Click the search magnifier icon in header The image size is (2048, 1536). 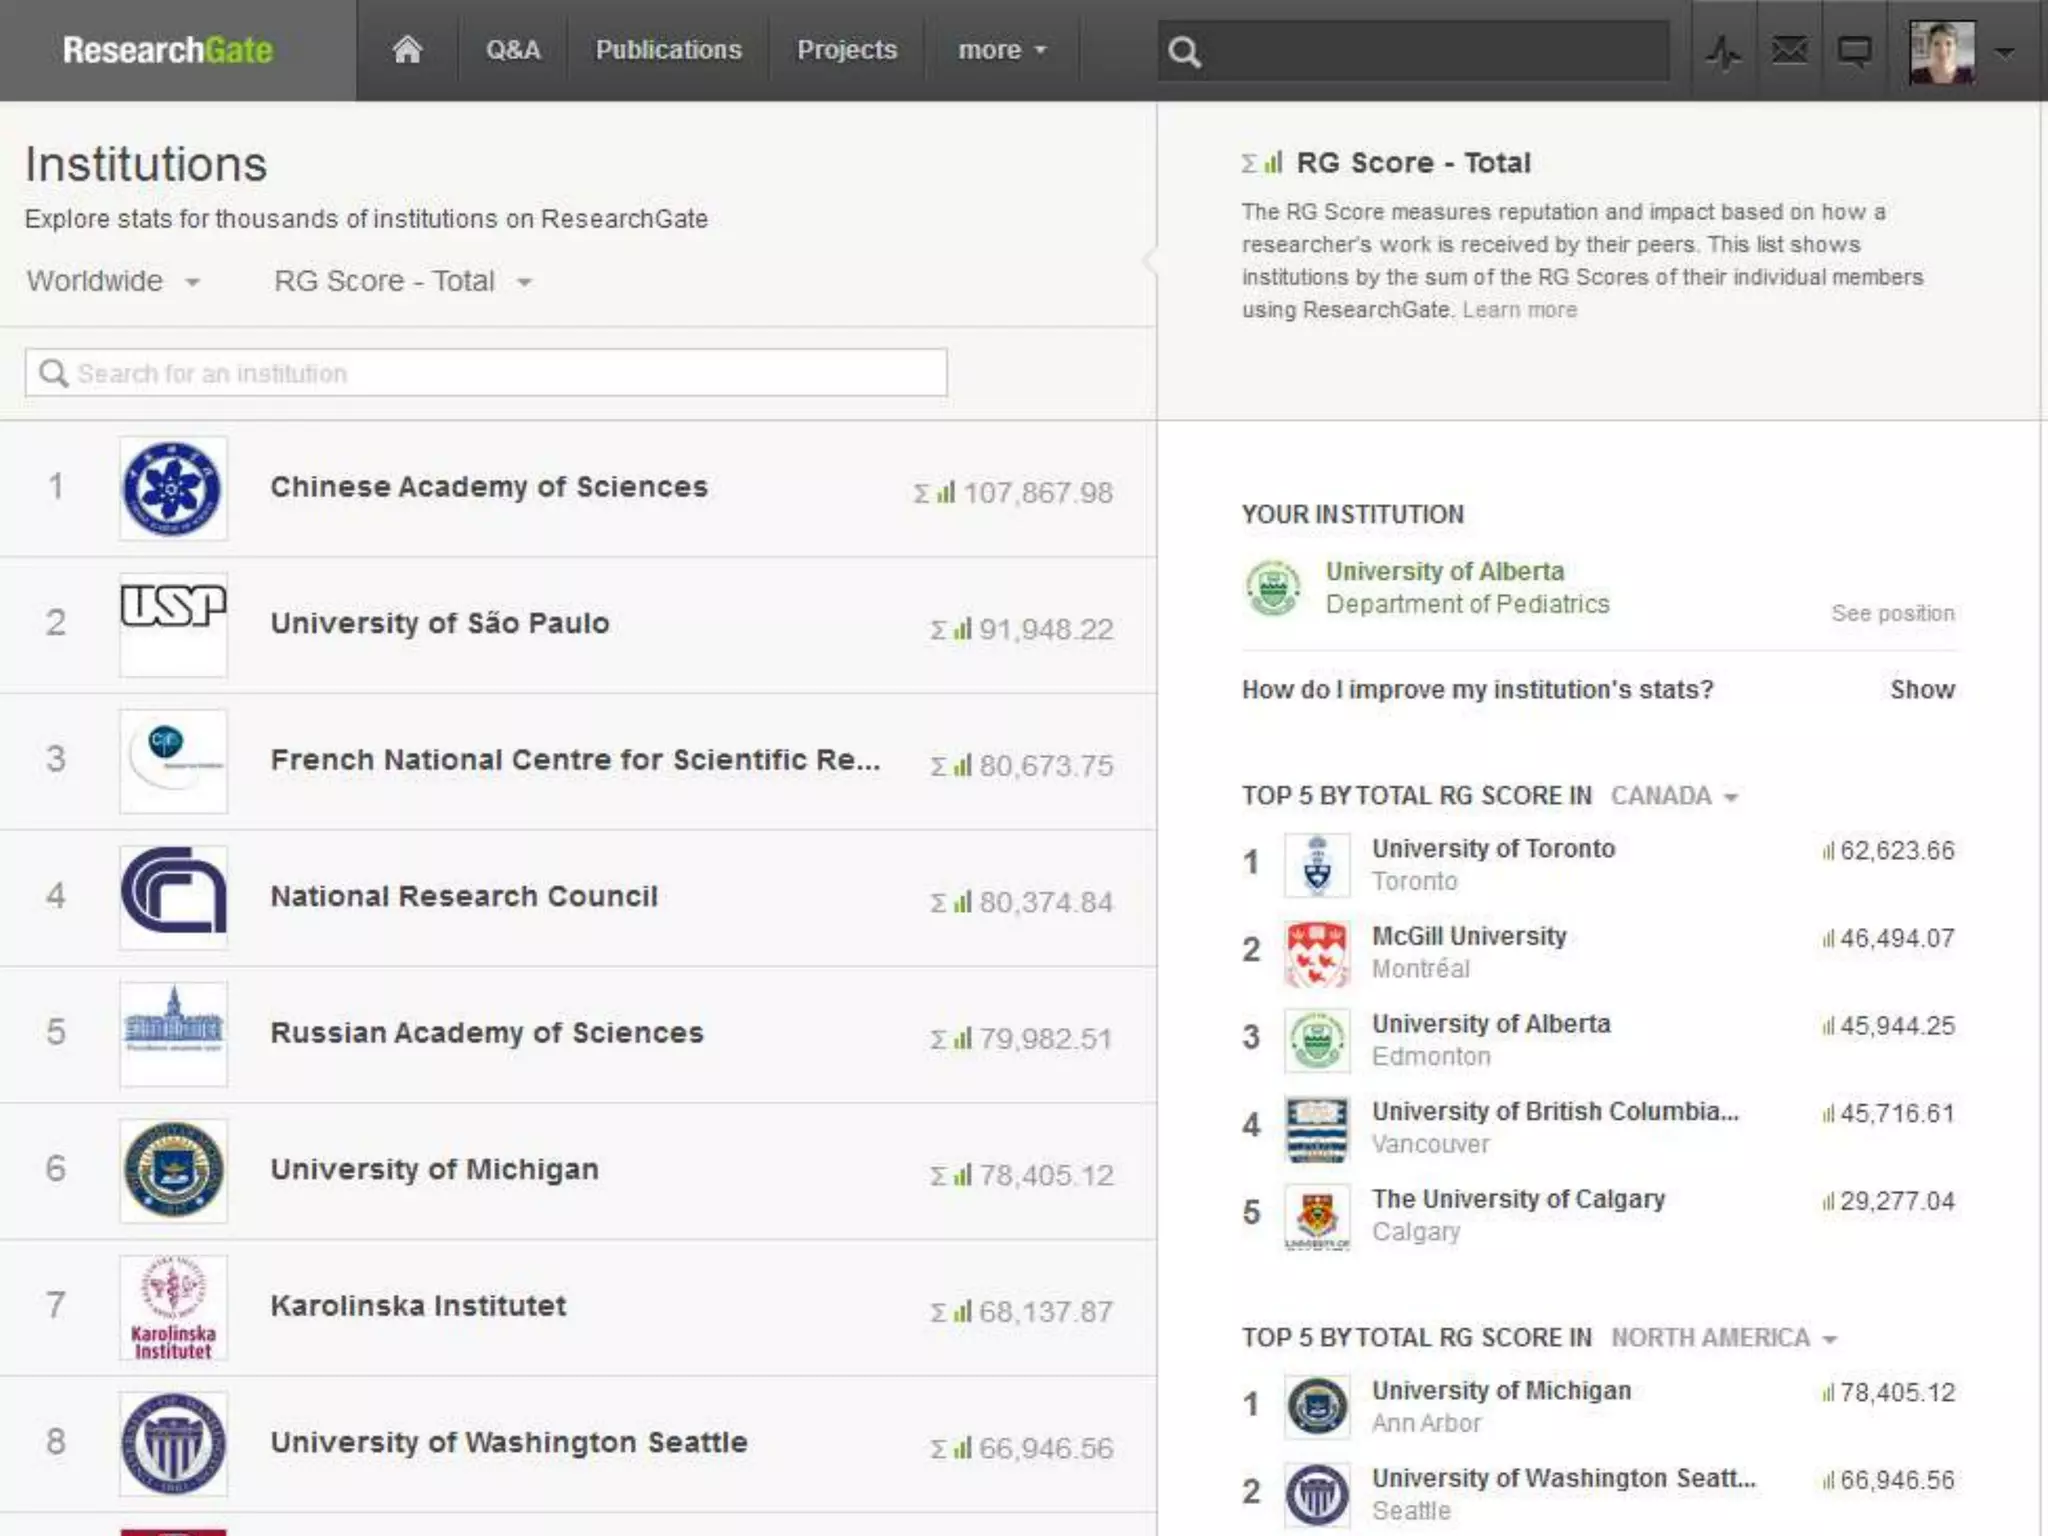pos(1184,52)
